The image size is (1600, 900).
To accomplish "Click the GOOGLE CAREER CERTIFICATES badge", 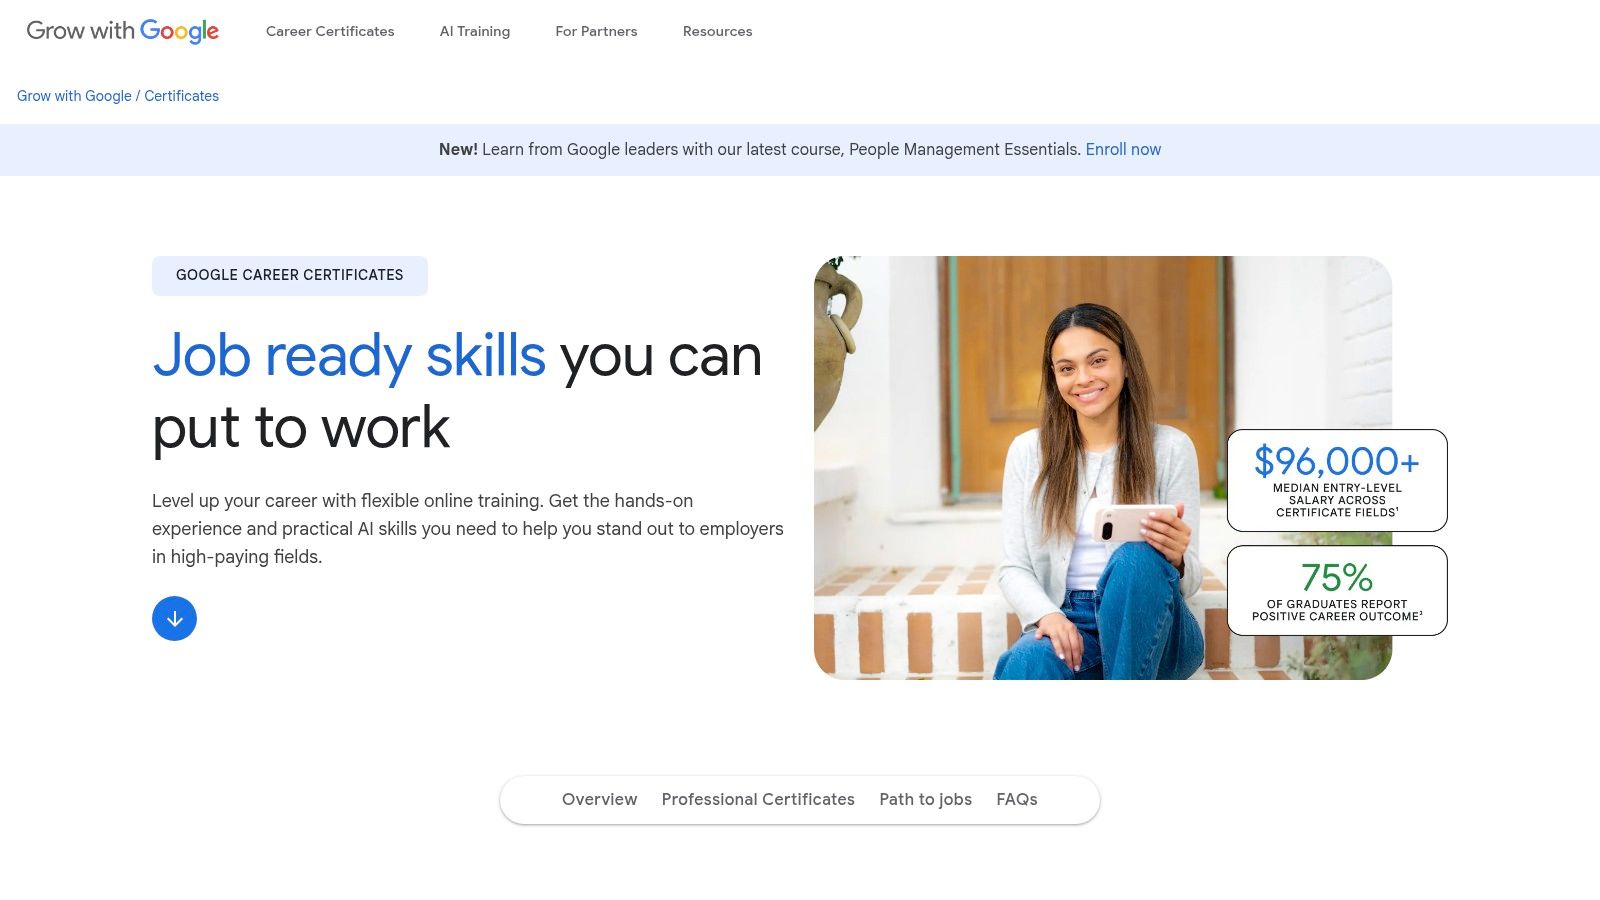I will click(x=289, y=275).
